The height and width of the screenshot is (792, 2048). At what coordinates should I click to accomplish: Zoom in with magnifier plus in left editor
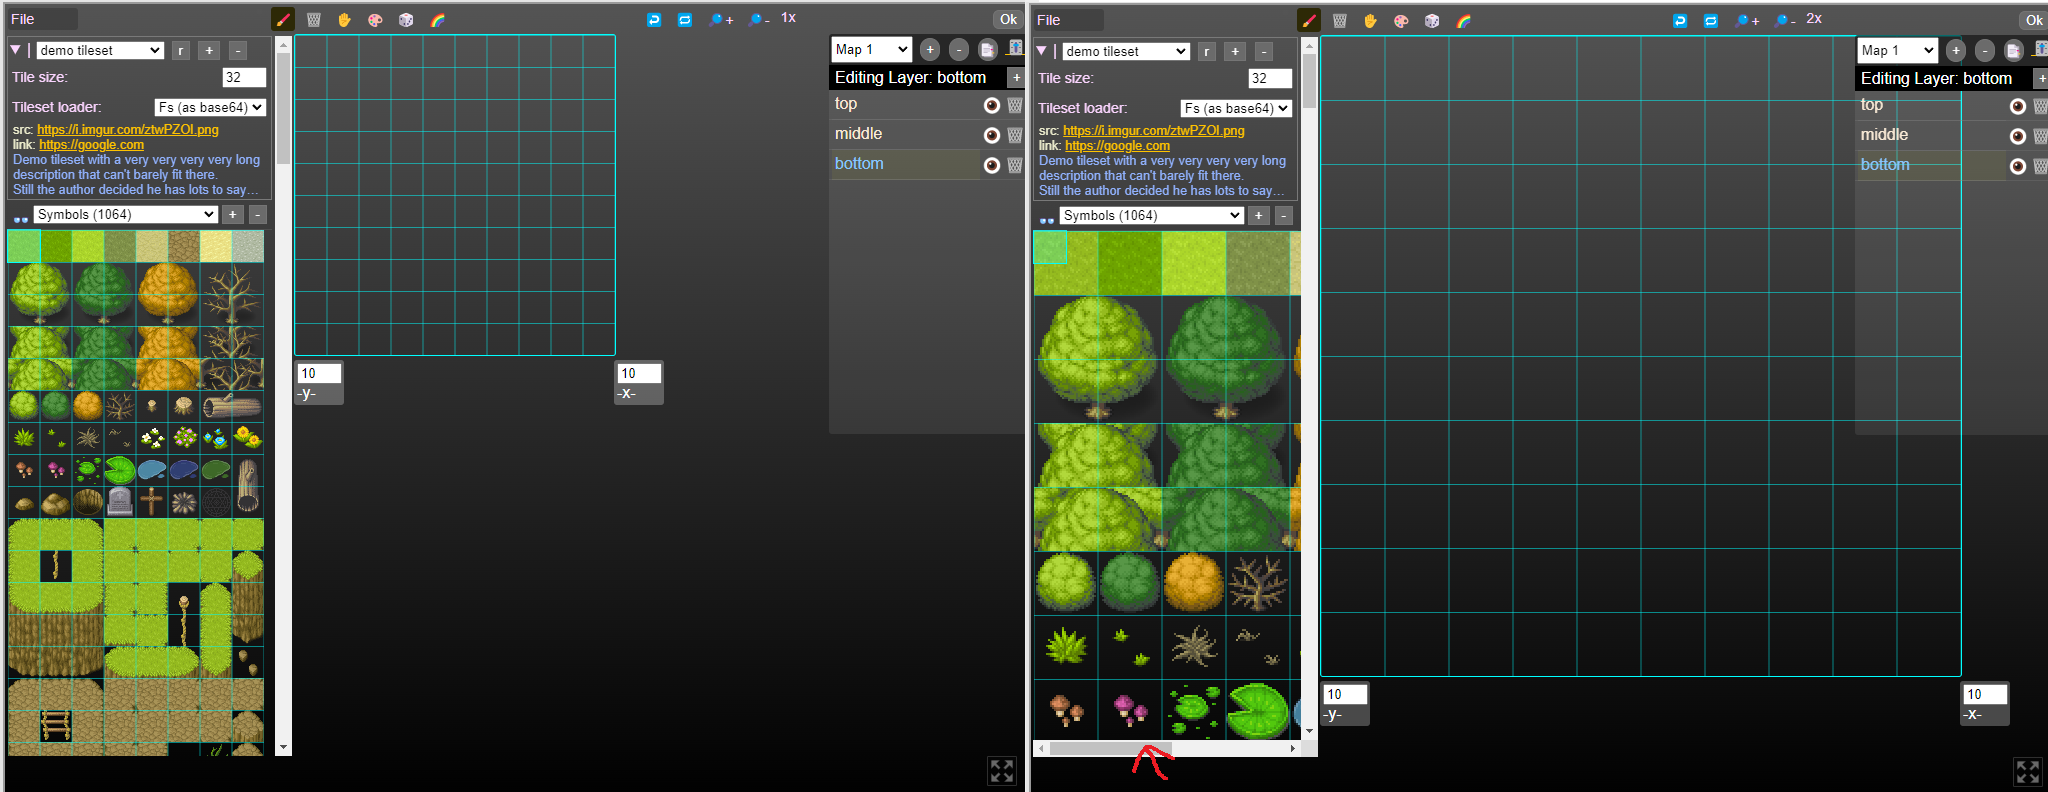pos(721,20)
